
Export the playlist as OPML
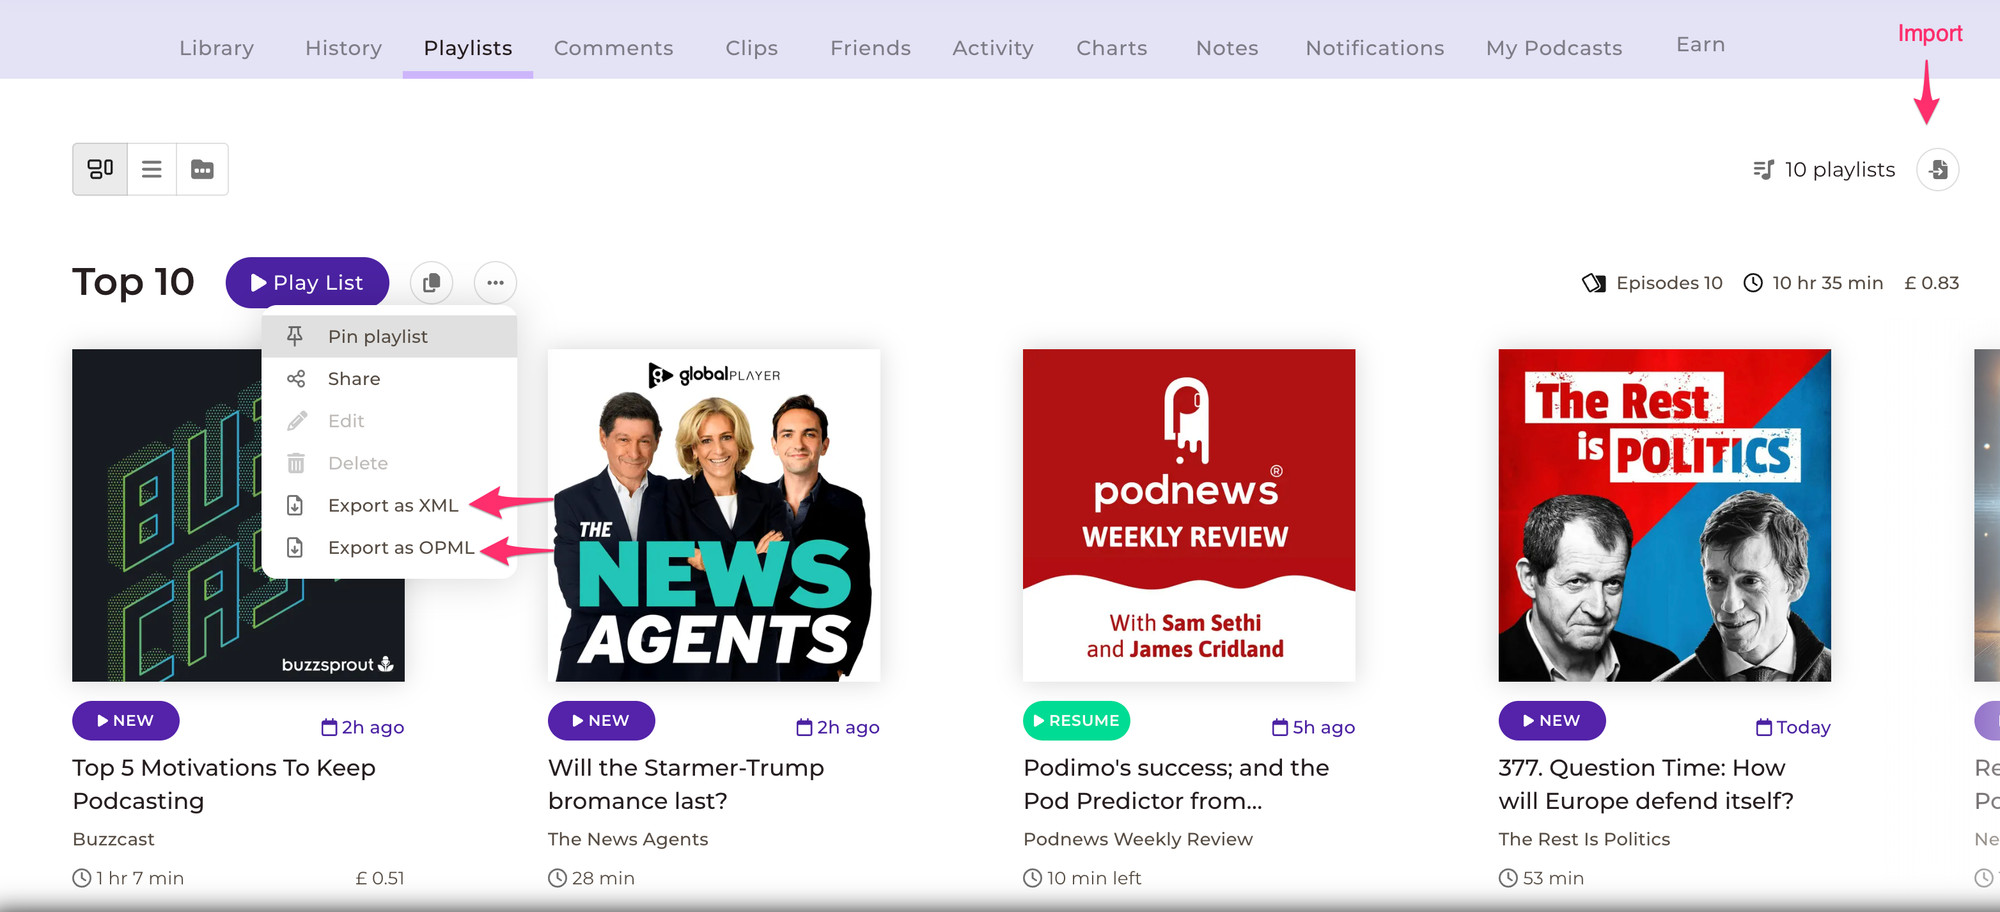tap(389, 547)
